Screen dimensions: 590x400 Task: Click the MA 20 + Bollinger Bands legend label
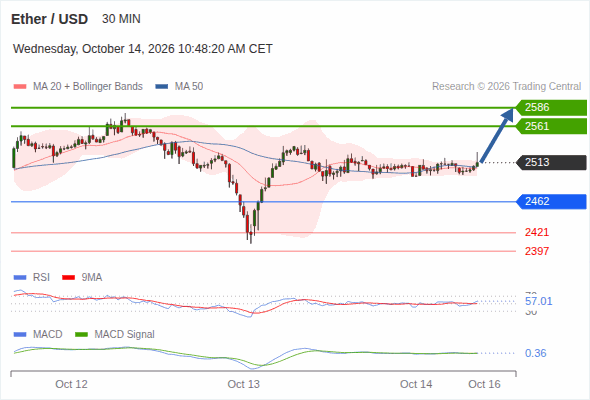88,87
